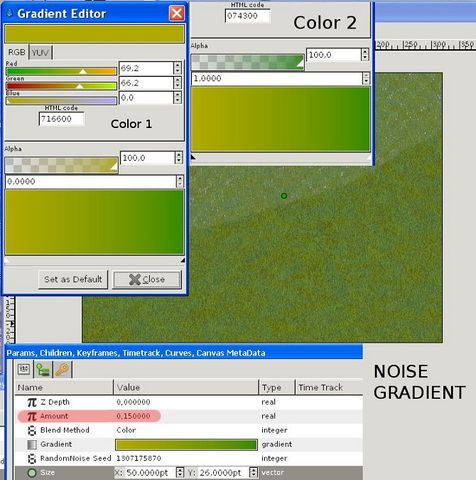The image size is (476, 480).
Task: Click the Green value stepper arrows
Action: click(177, 83)
